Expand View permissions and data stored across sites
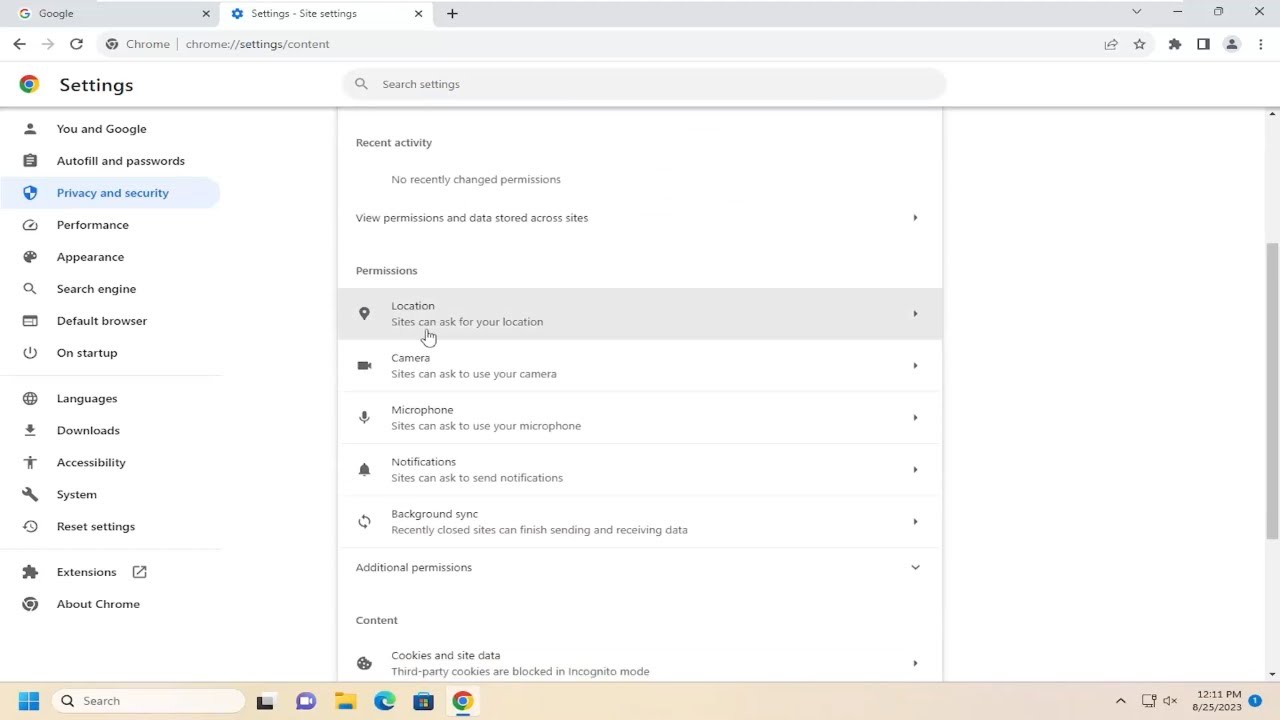Viewport: 1280px width, 720px height. 914,217
